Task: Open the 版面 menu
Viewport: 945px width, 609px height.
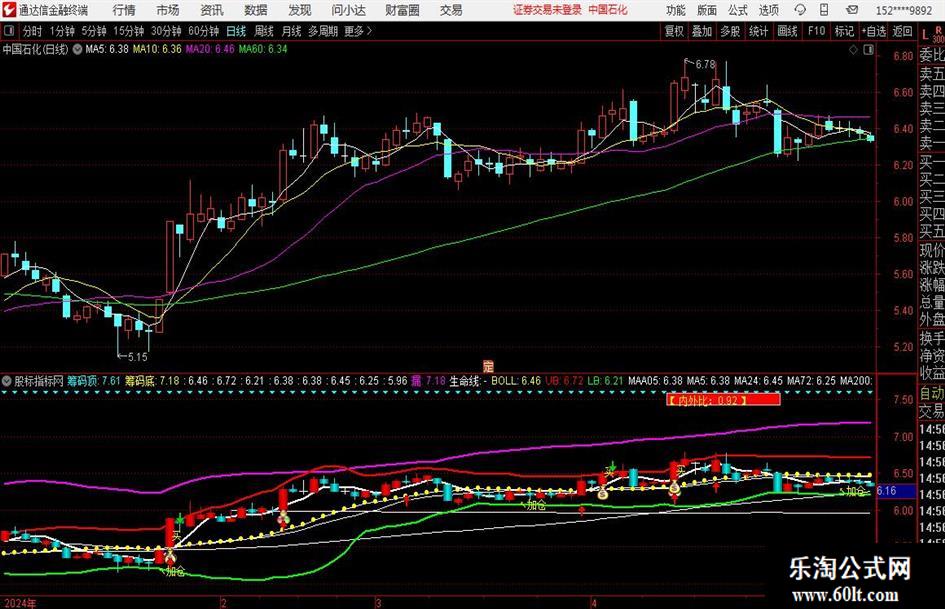Action: (707, 10)
